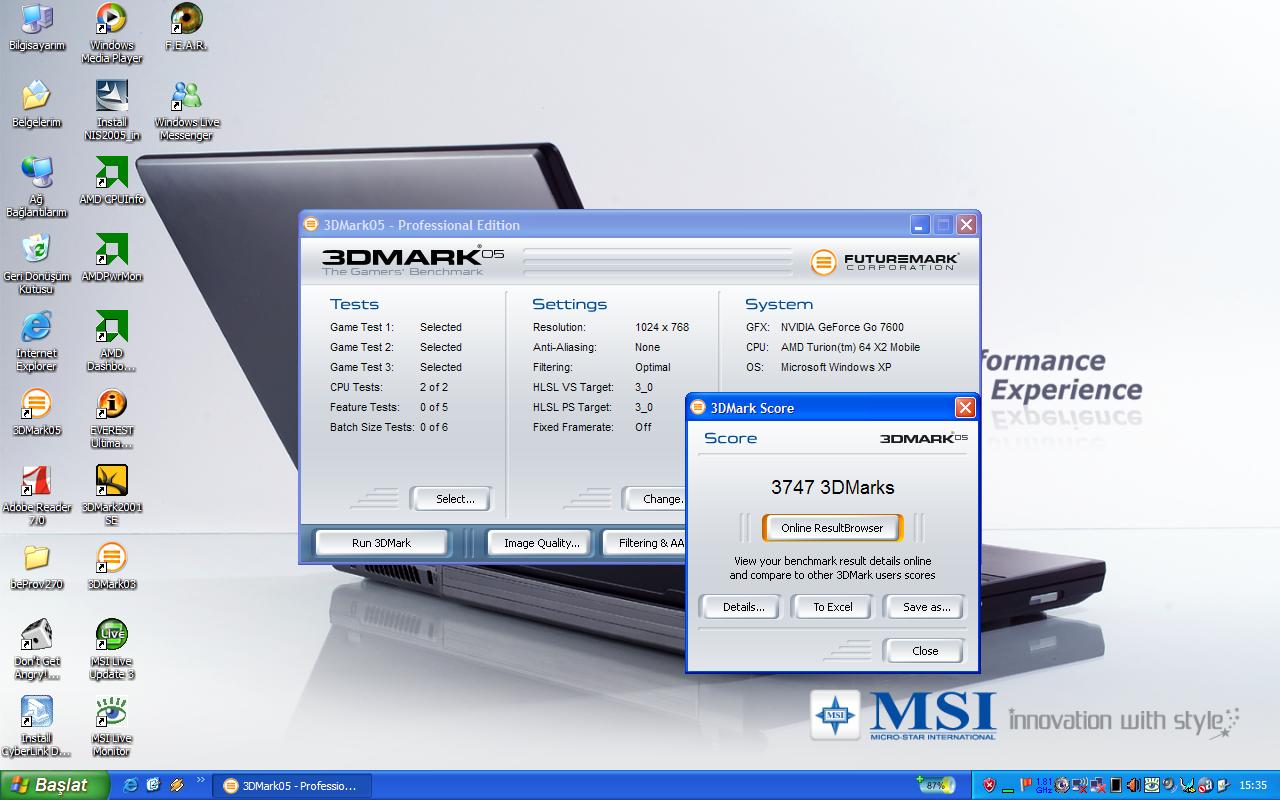The image size is (1280, 800).
Task: Launch the 3DMark03 desktop shortcut
Action: (111, 567)
